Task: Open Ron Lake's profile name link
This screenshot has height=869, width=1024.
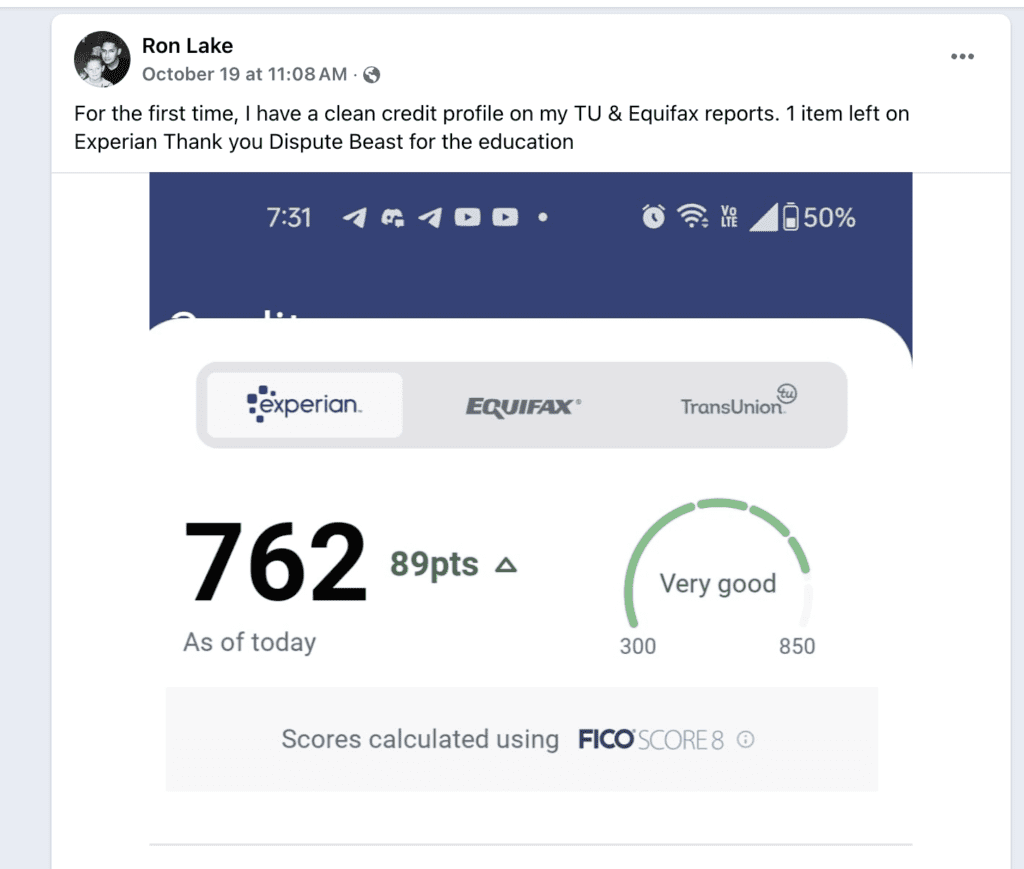Action: tap(187, 45)
